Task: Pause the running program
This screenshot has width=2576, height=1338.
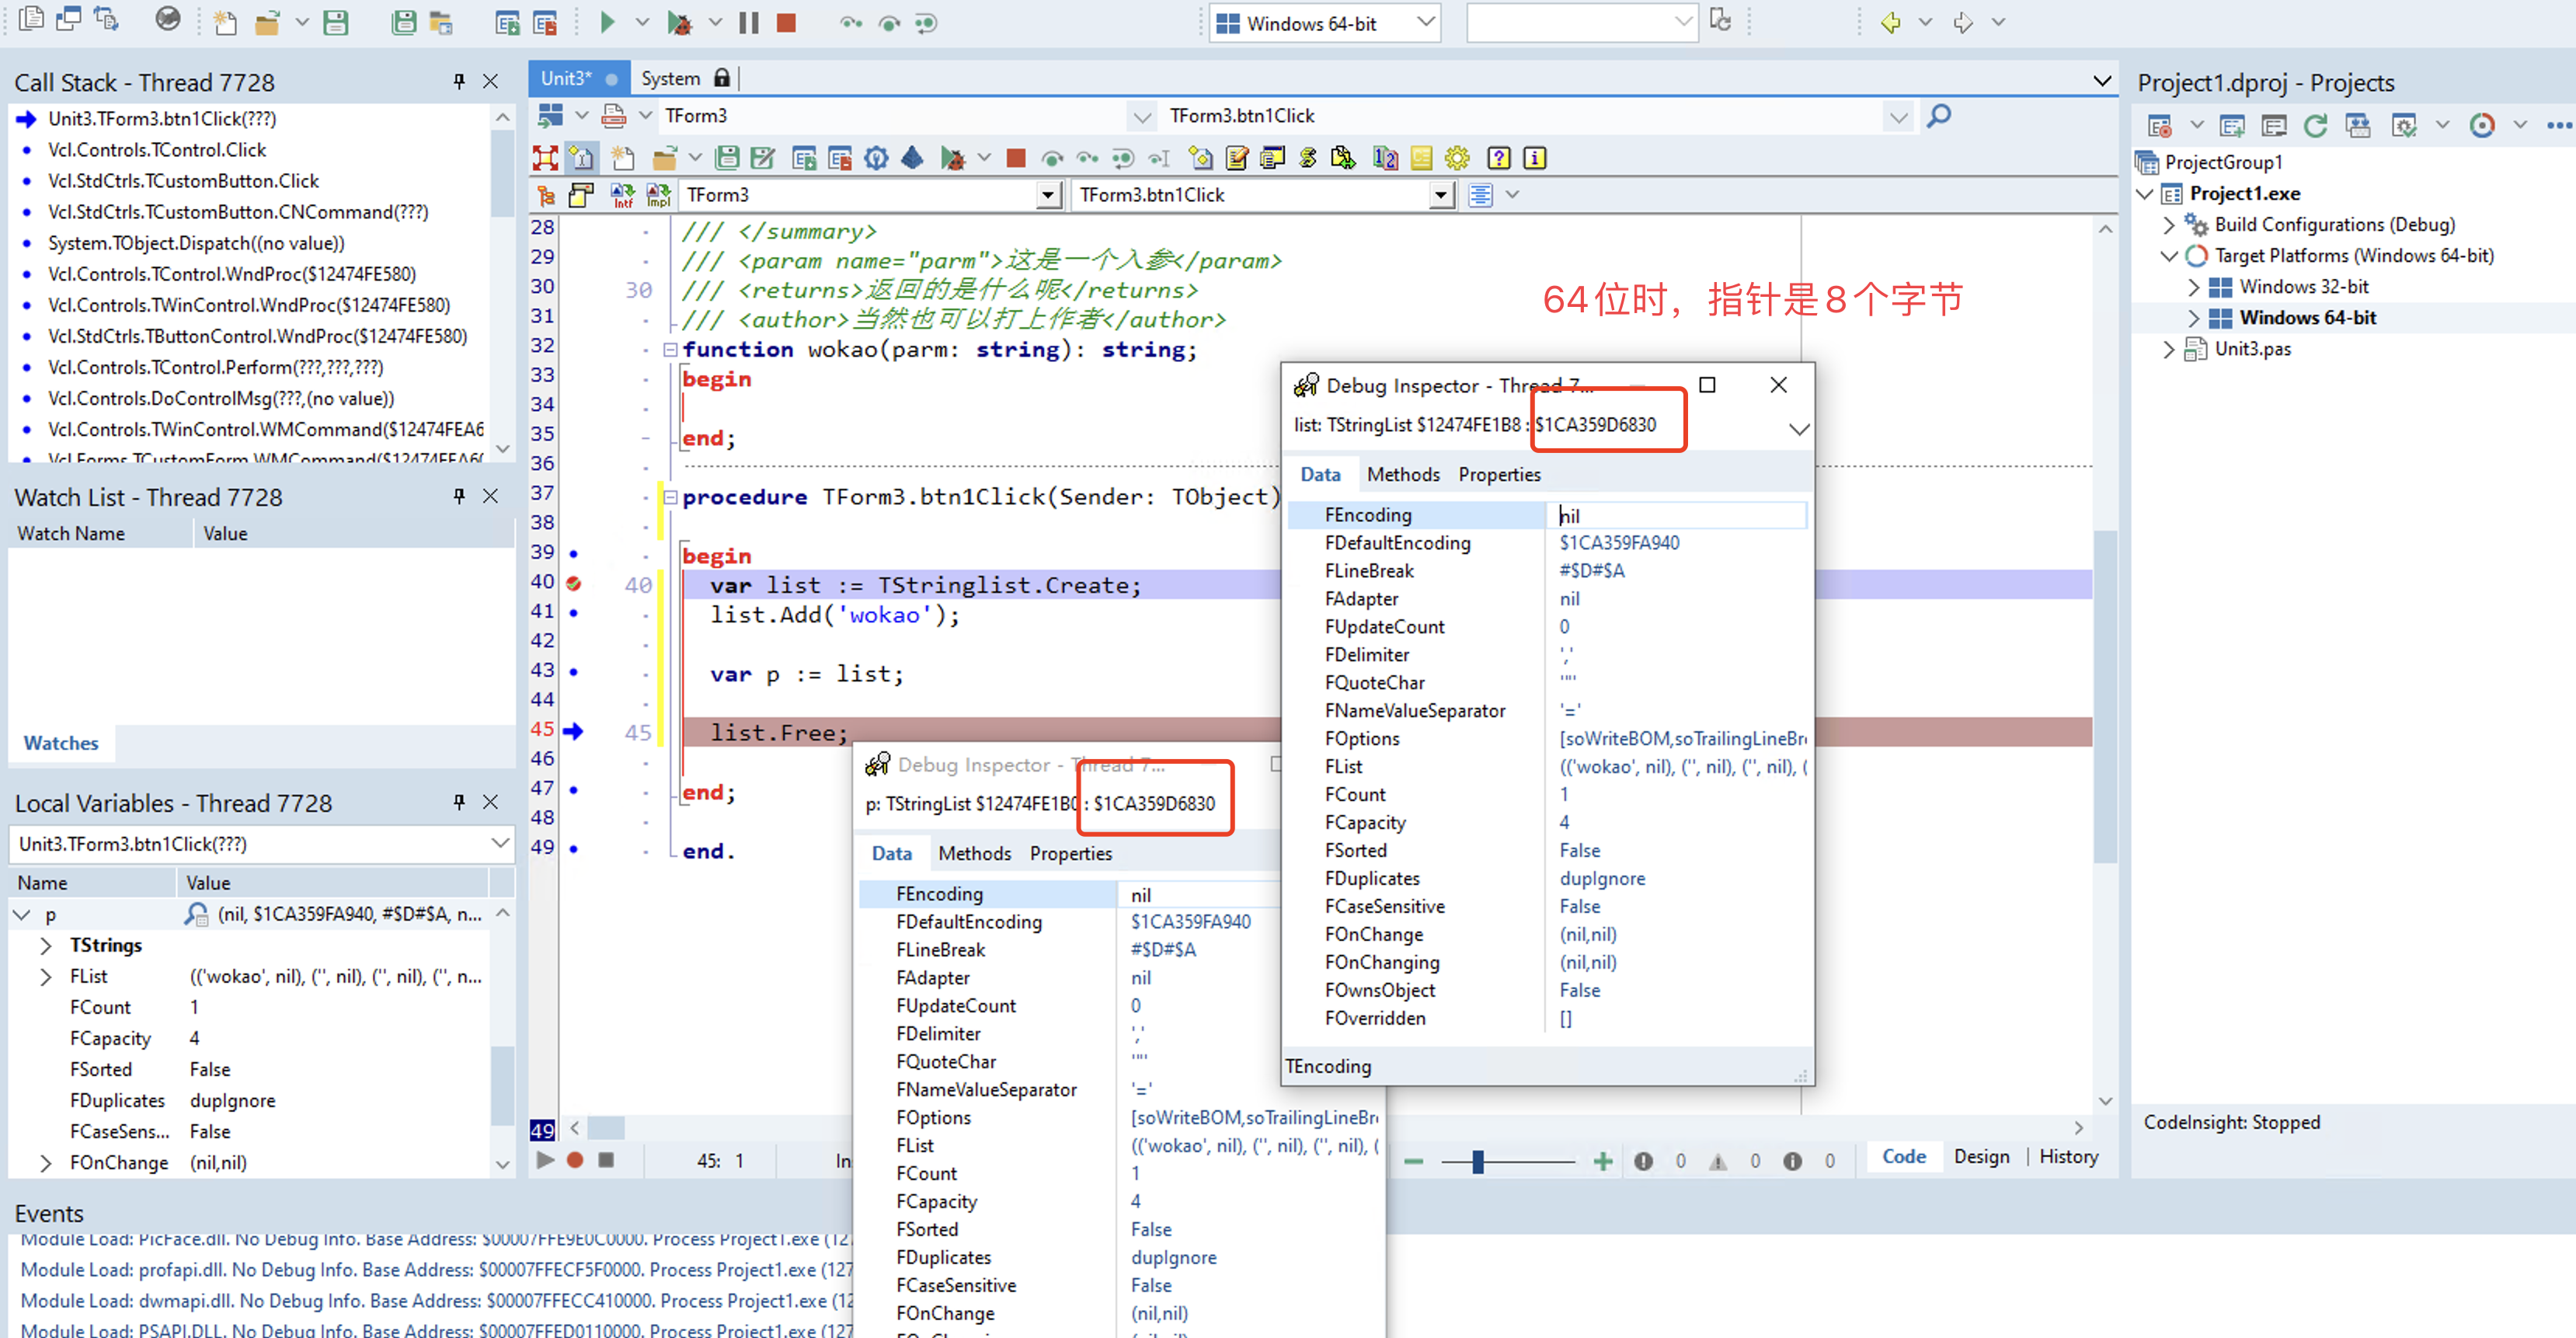Action: point(748,22)
